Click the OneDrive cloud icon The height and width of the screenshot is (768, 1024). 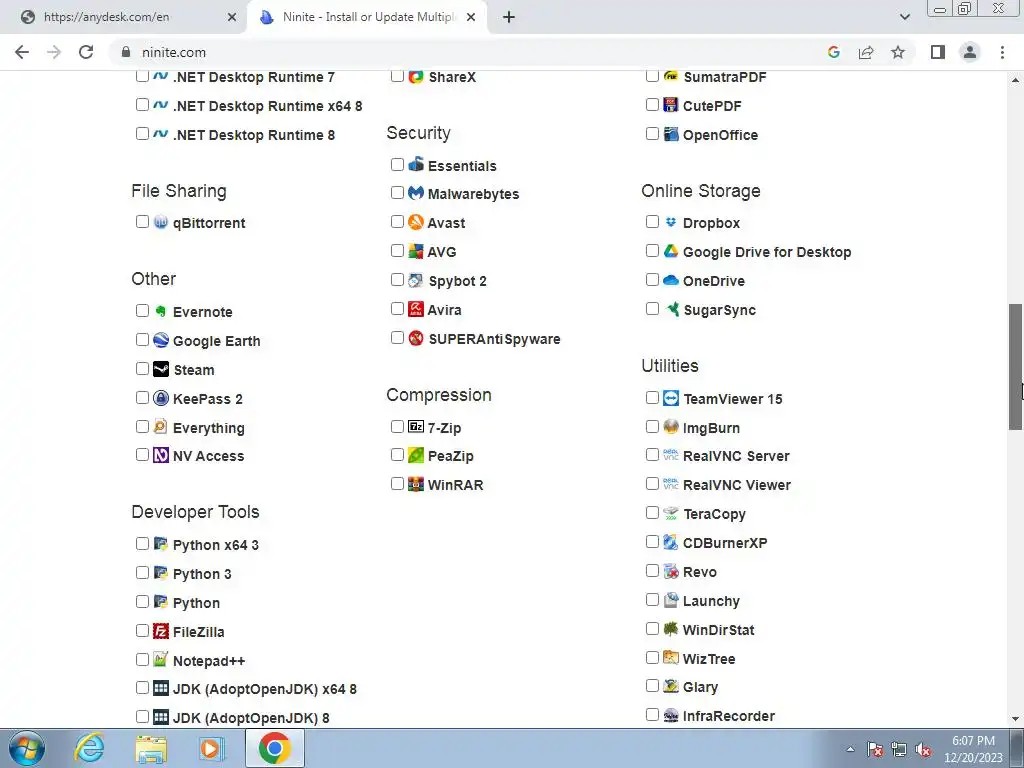(x=671, y=280)
